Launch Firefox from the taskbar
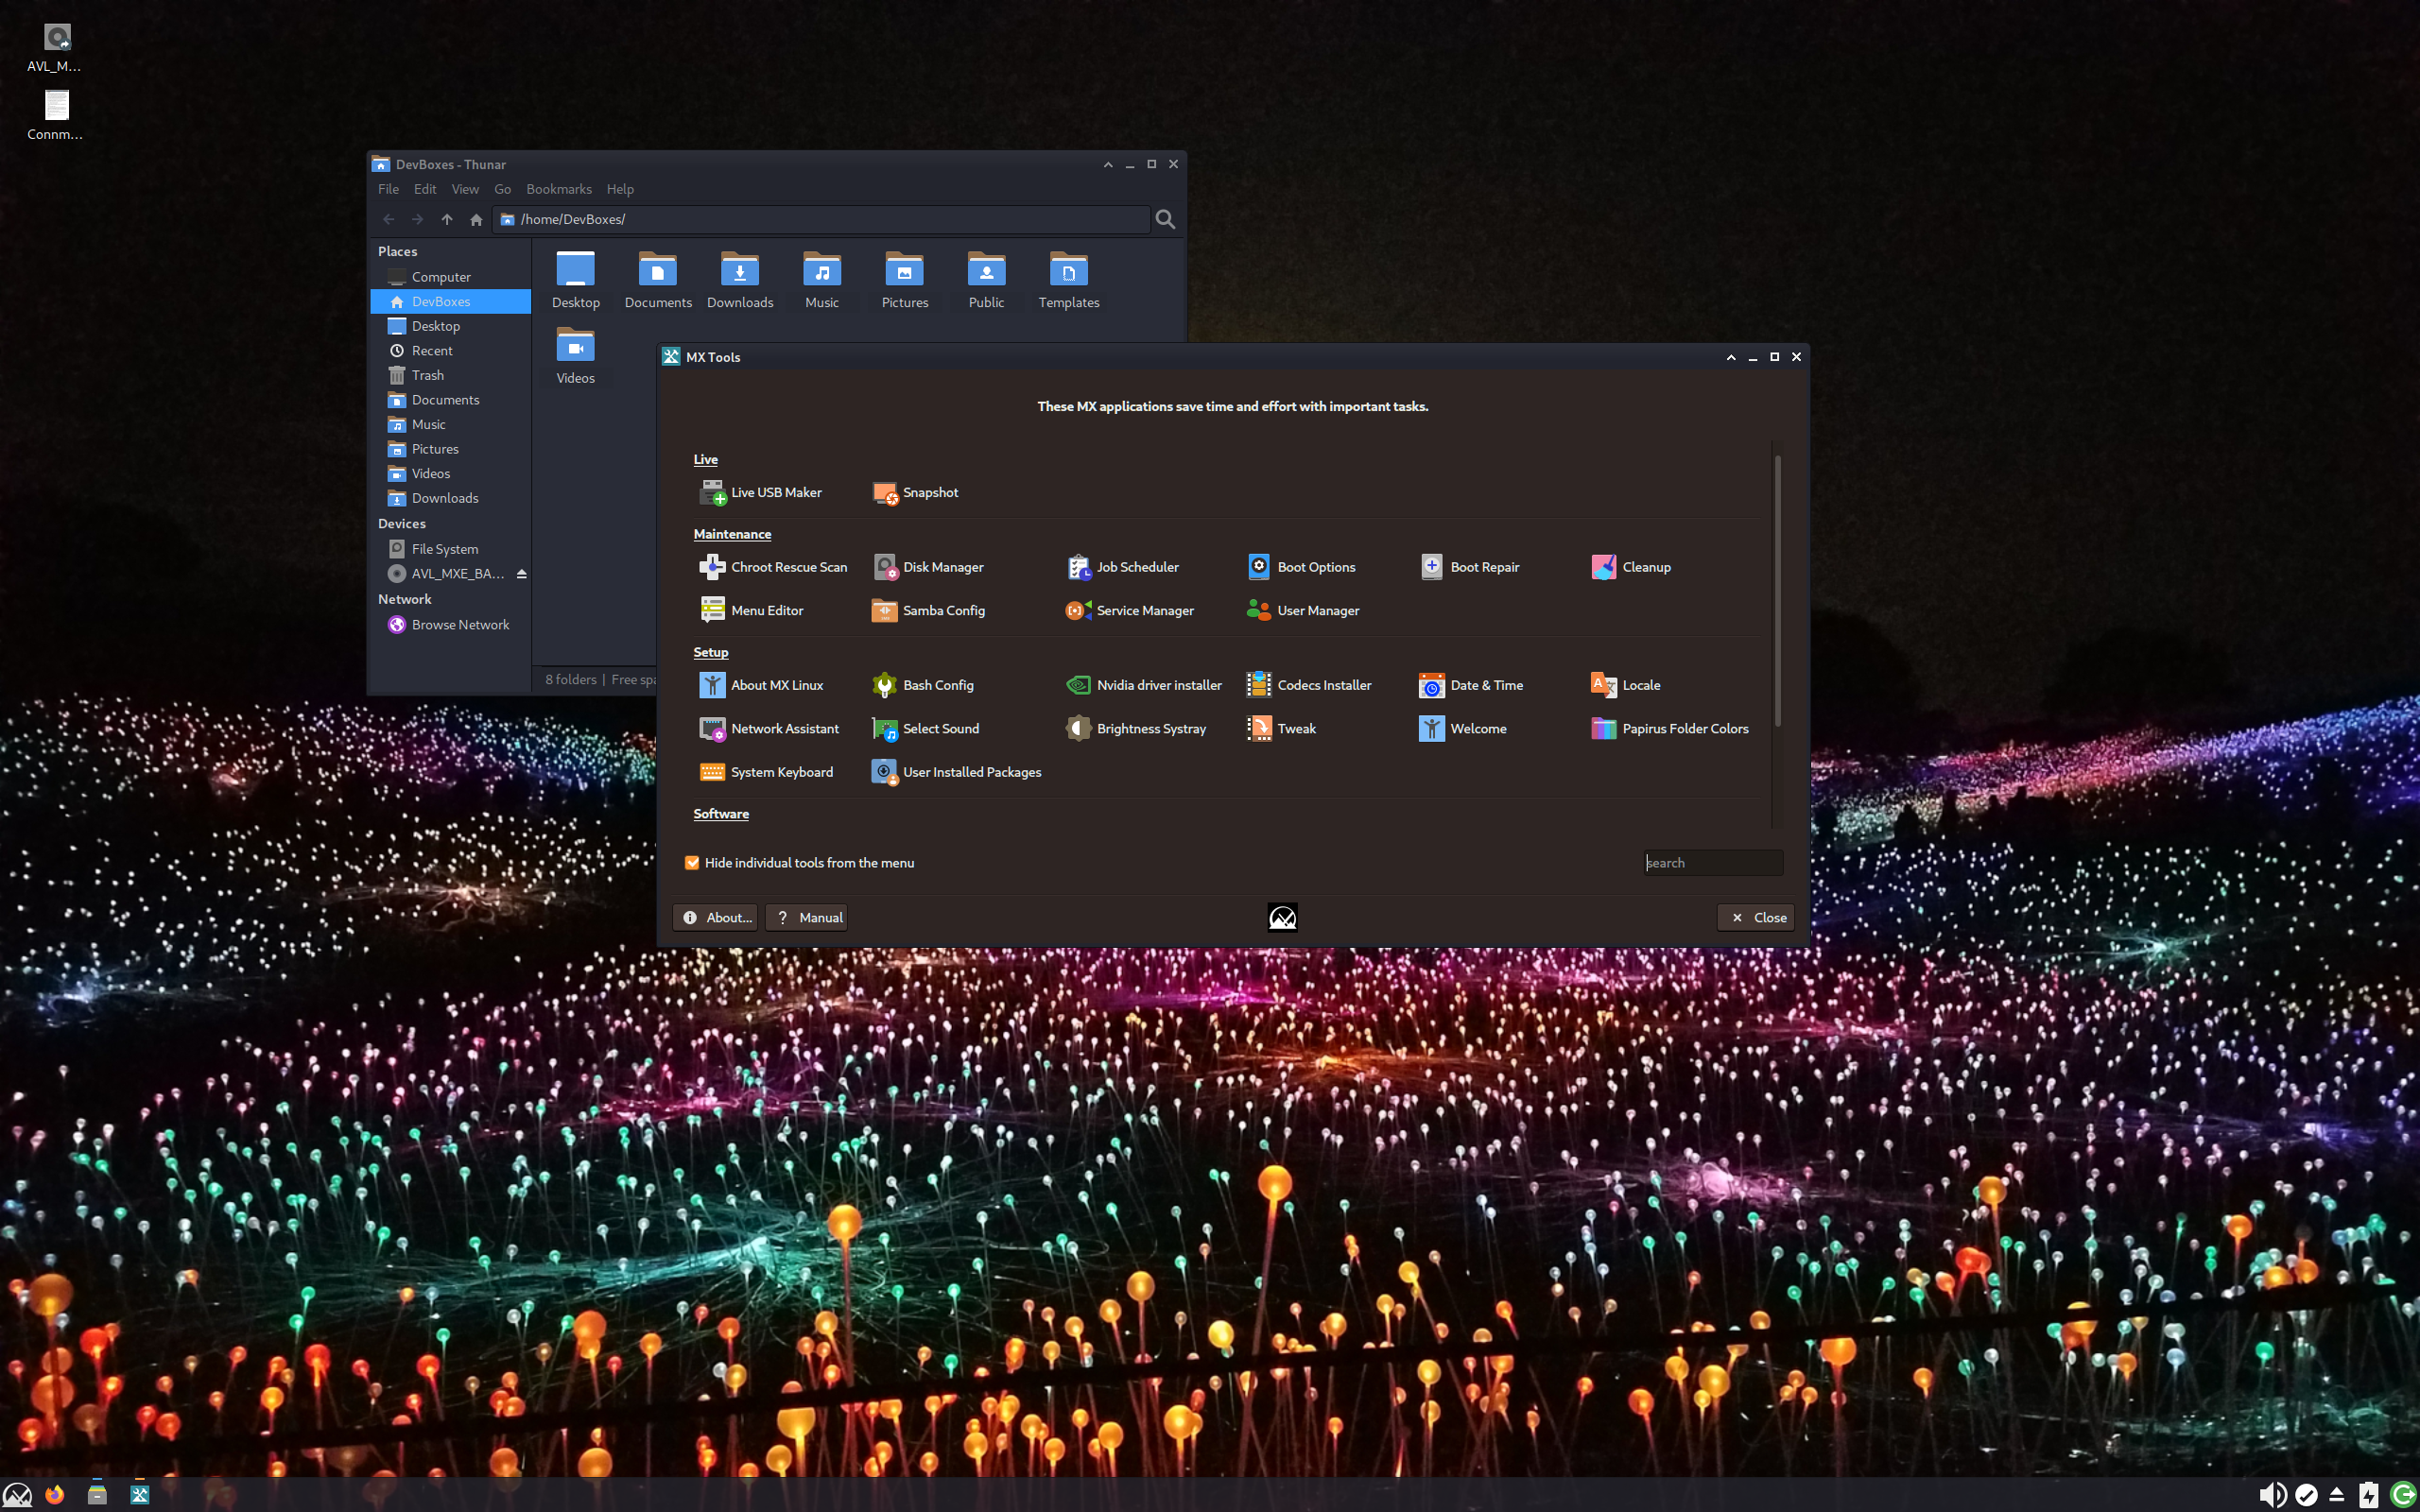Image resolution: width=2420 pixels, height=1512 pixels. pyautogui.click(x=55, y=1494)
